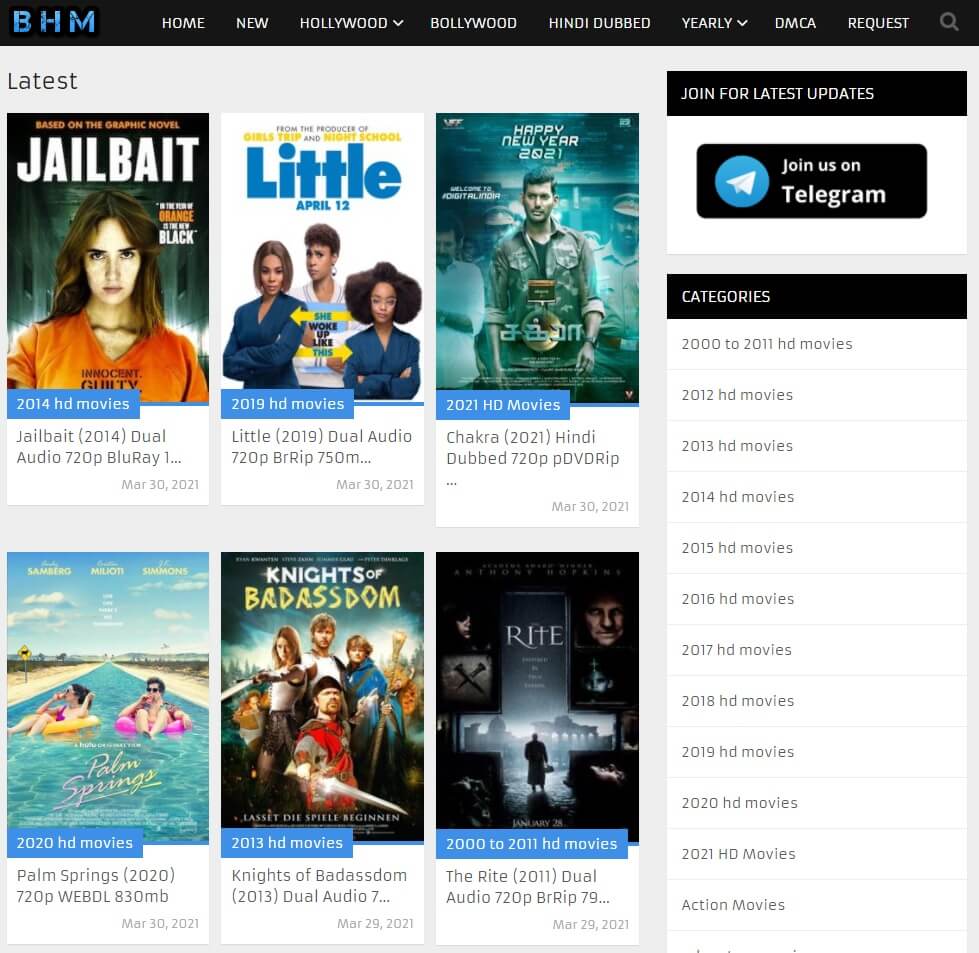
Task: Select 2021 HD Movies in Categories sidebar
Action: 738,854
